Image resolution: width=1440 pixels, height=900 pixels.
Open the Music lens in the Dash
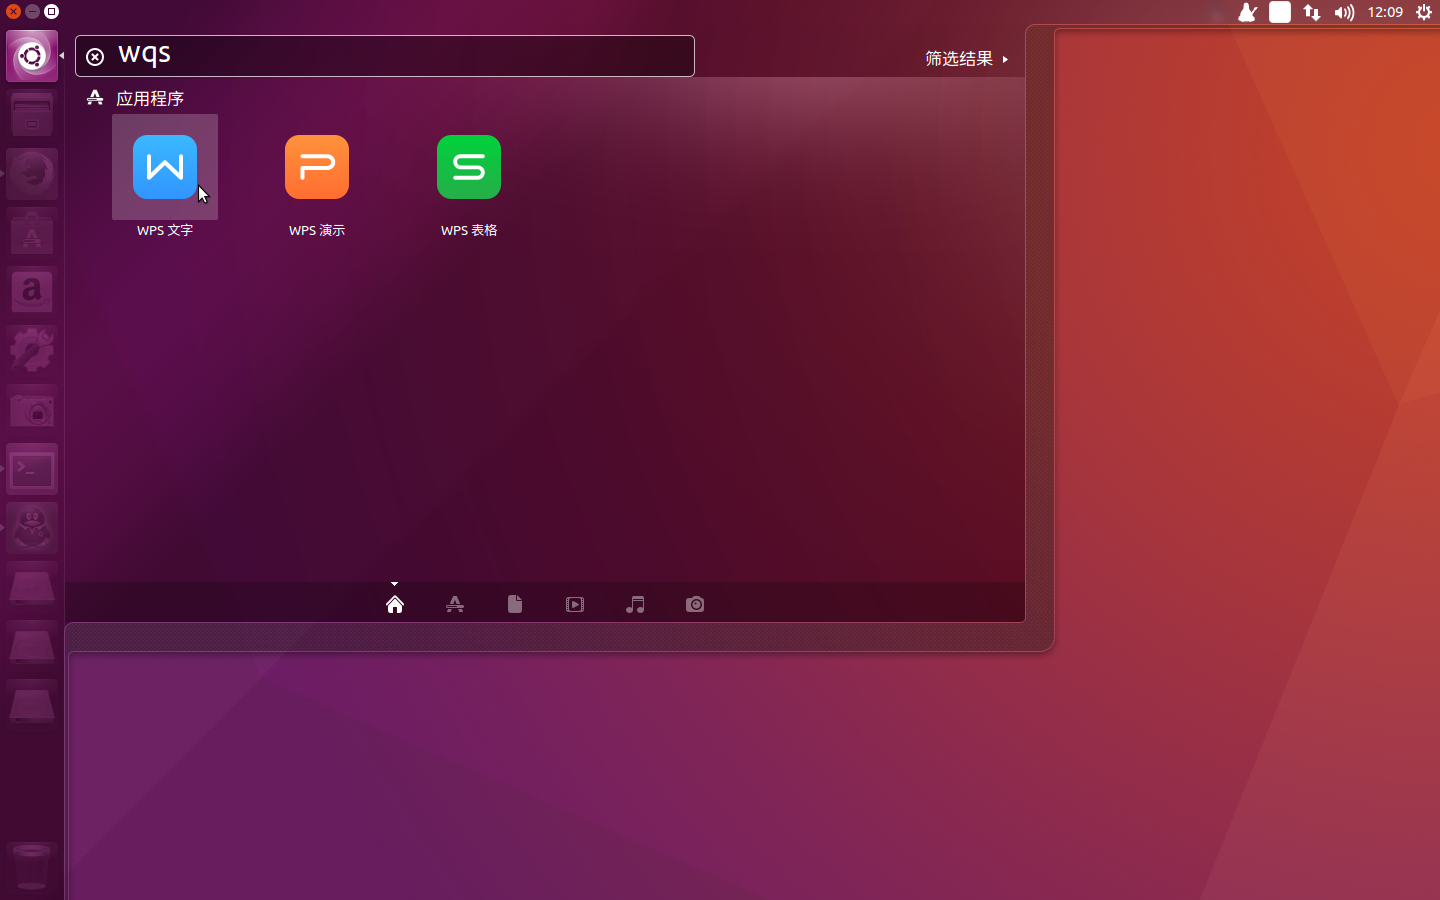(x=635, y=604)
